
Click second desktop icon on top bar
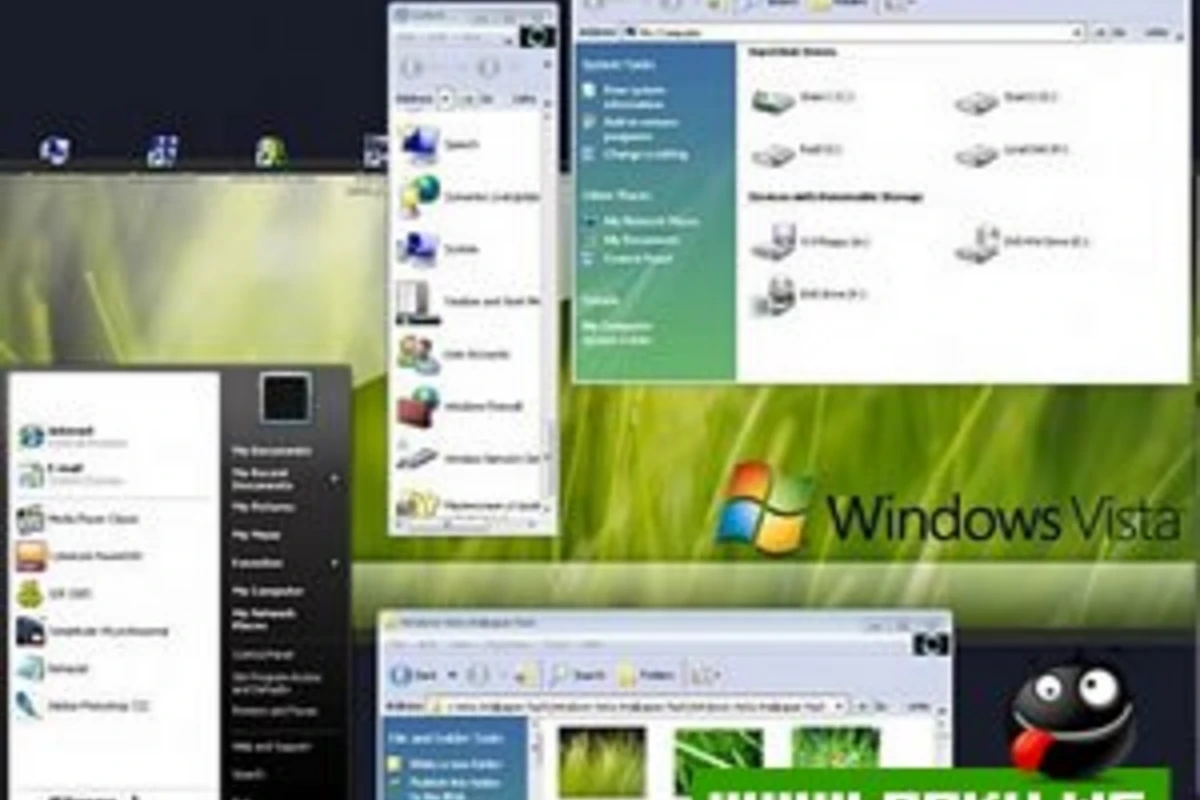tap(162, 151)
